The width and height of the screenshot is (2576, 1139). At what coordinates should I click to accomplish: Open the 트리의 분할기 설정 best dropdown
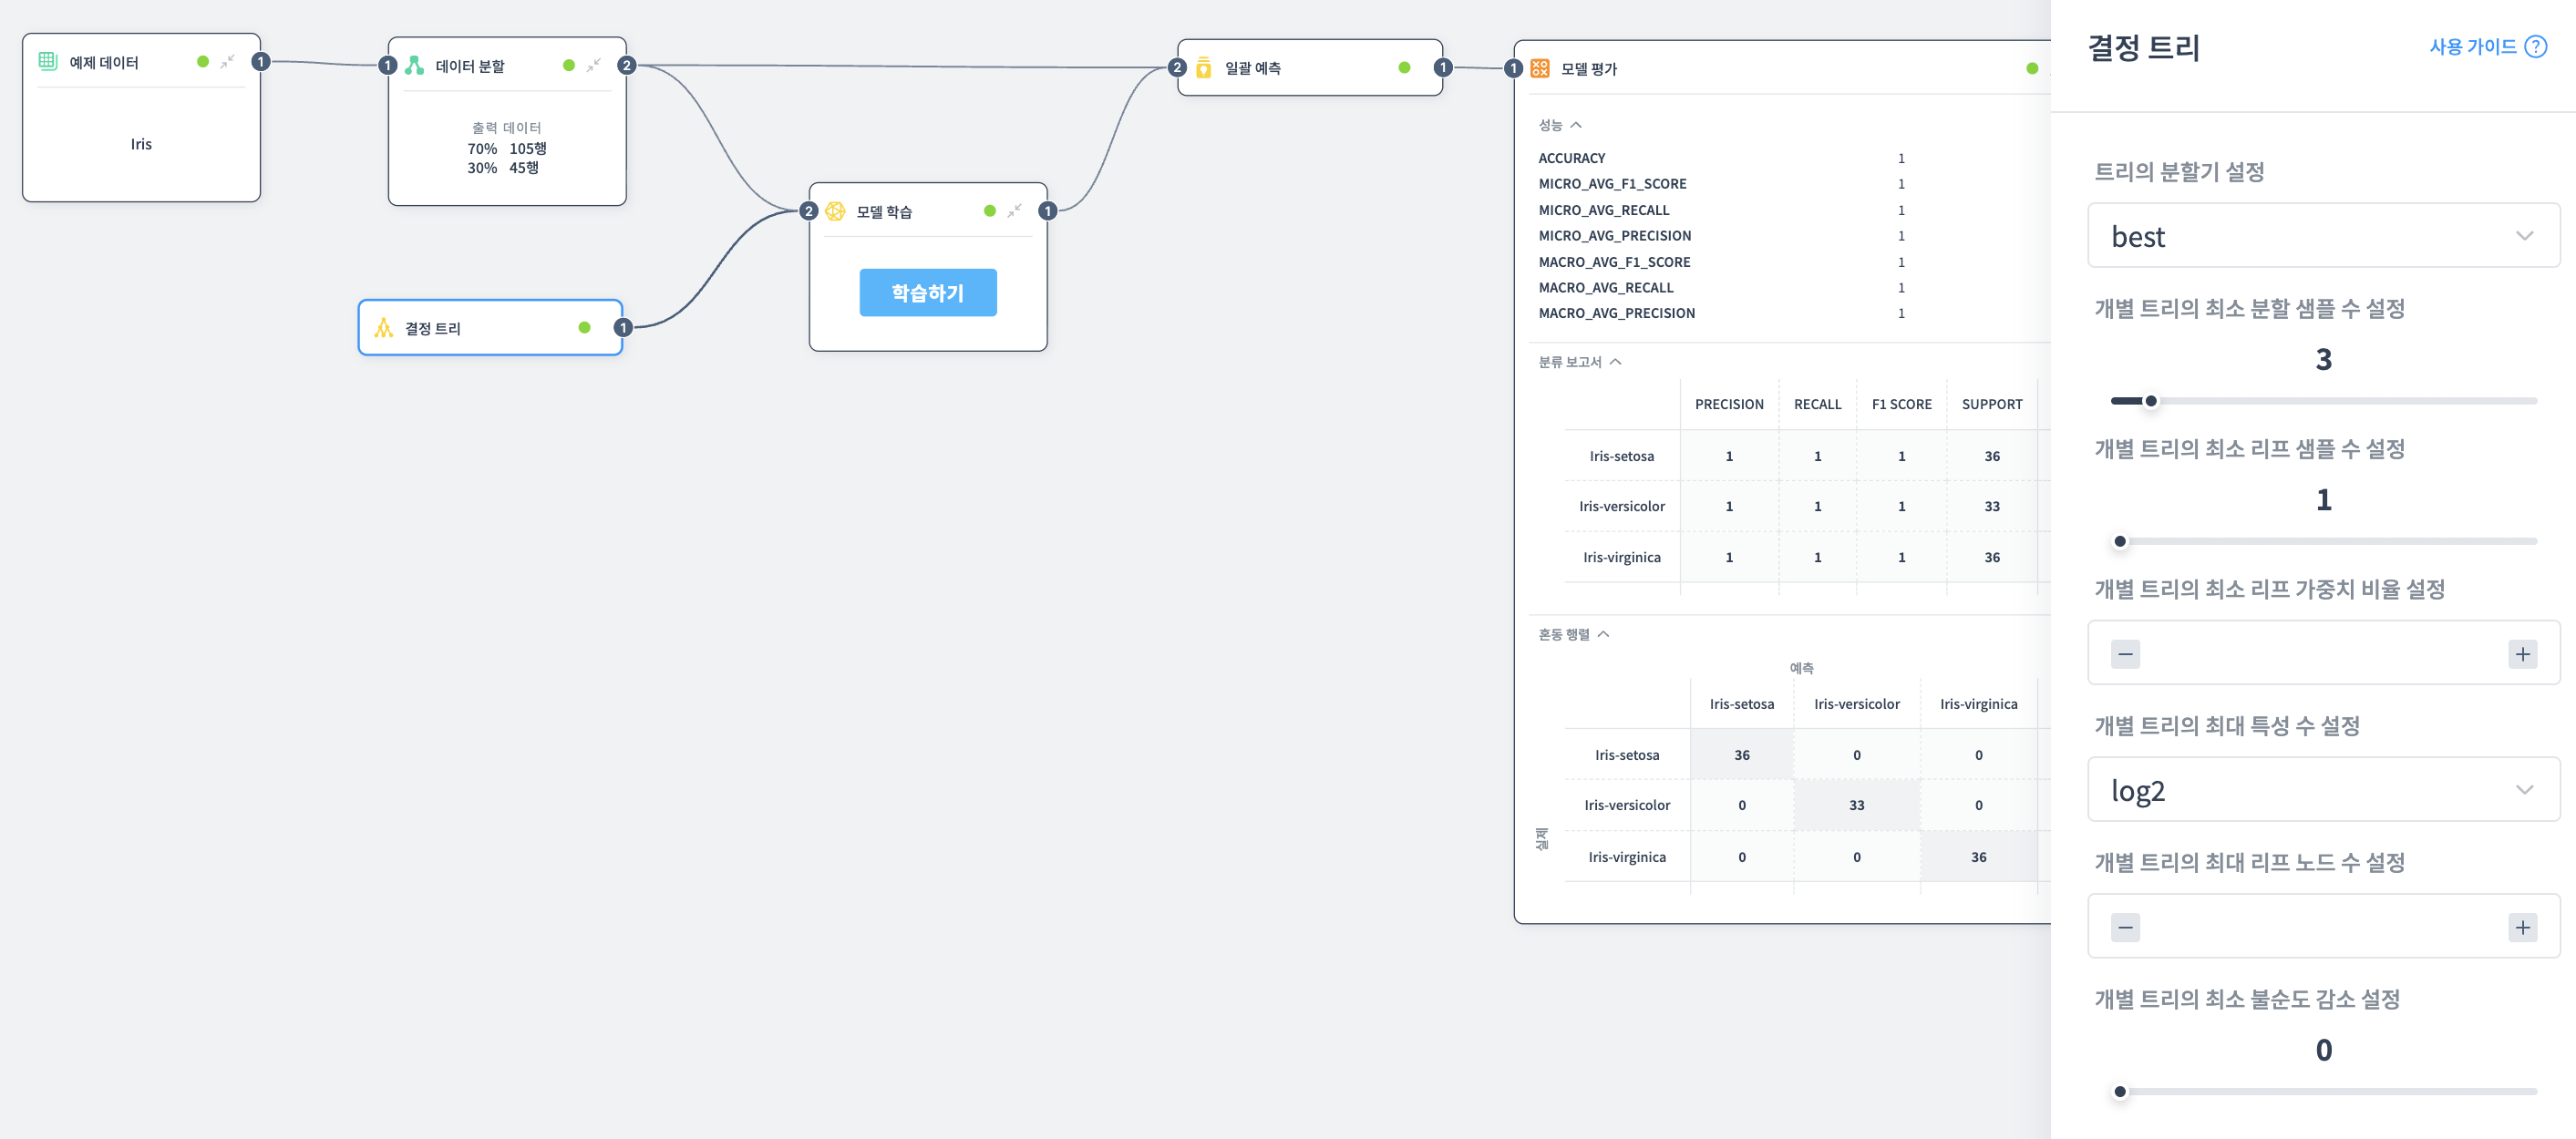click(x=2322, y=236)
